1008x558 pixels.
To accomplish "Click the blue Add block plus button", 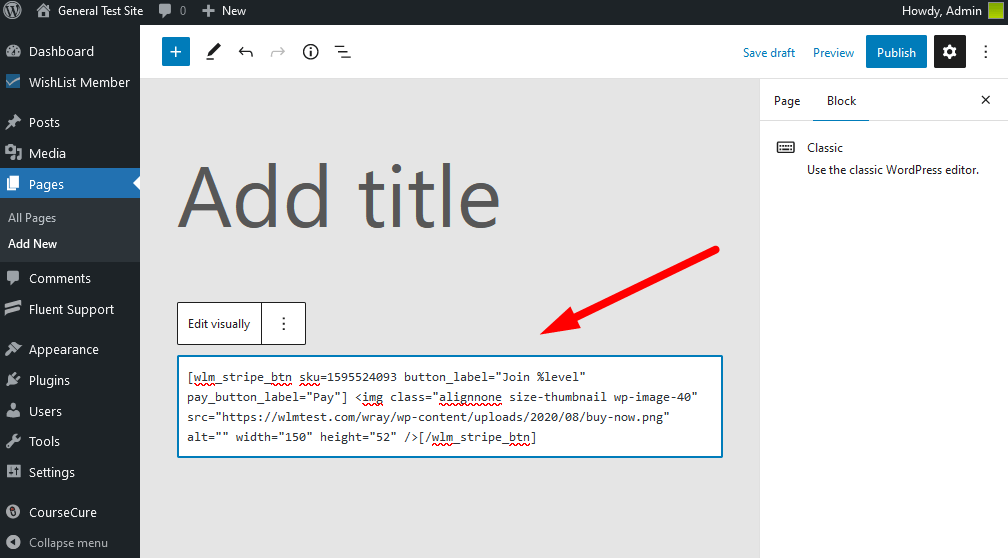I will click(176, 52).
